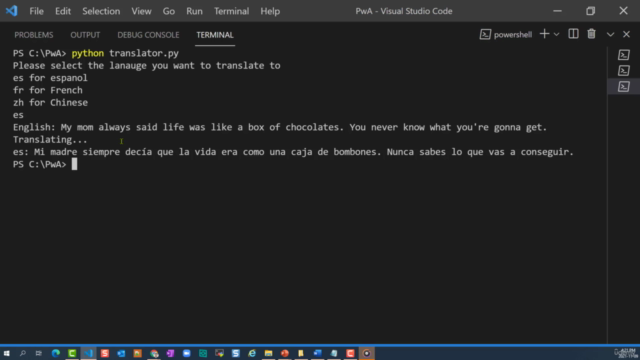Click the 'Please select the lanauge' line

point(147,66)
